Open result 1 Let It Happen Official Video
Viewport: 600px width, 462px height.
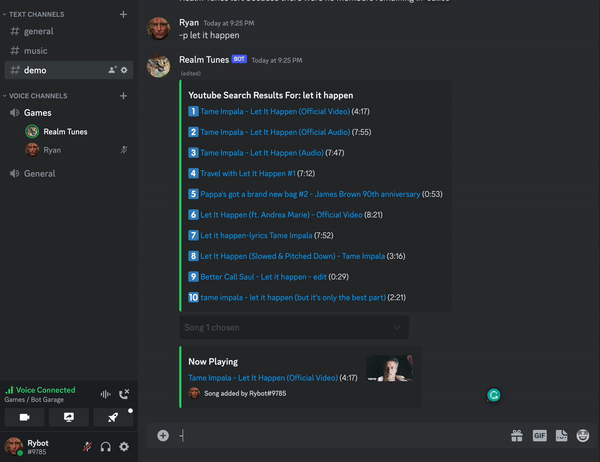point(275,111)
